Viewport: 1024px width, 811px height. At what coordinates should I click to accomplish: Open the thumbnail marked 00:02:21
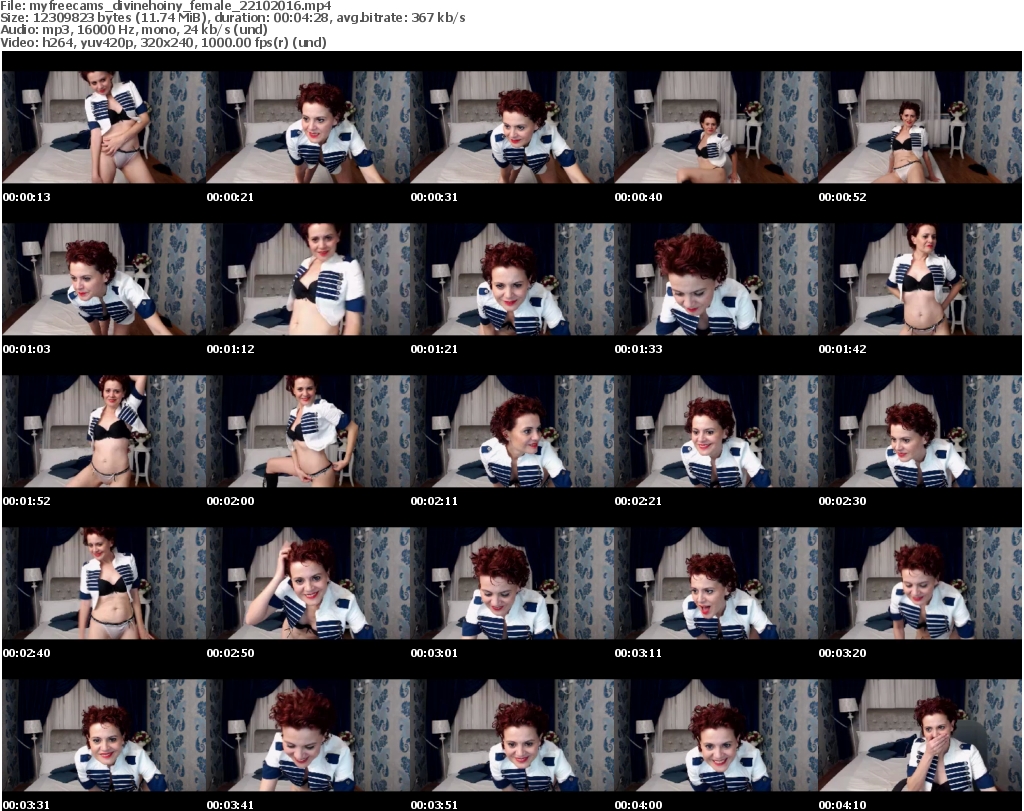[x=716, y=430]
